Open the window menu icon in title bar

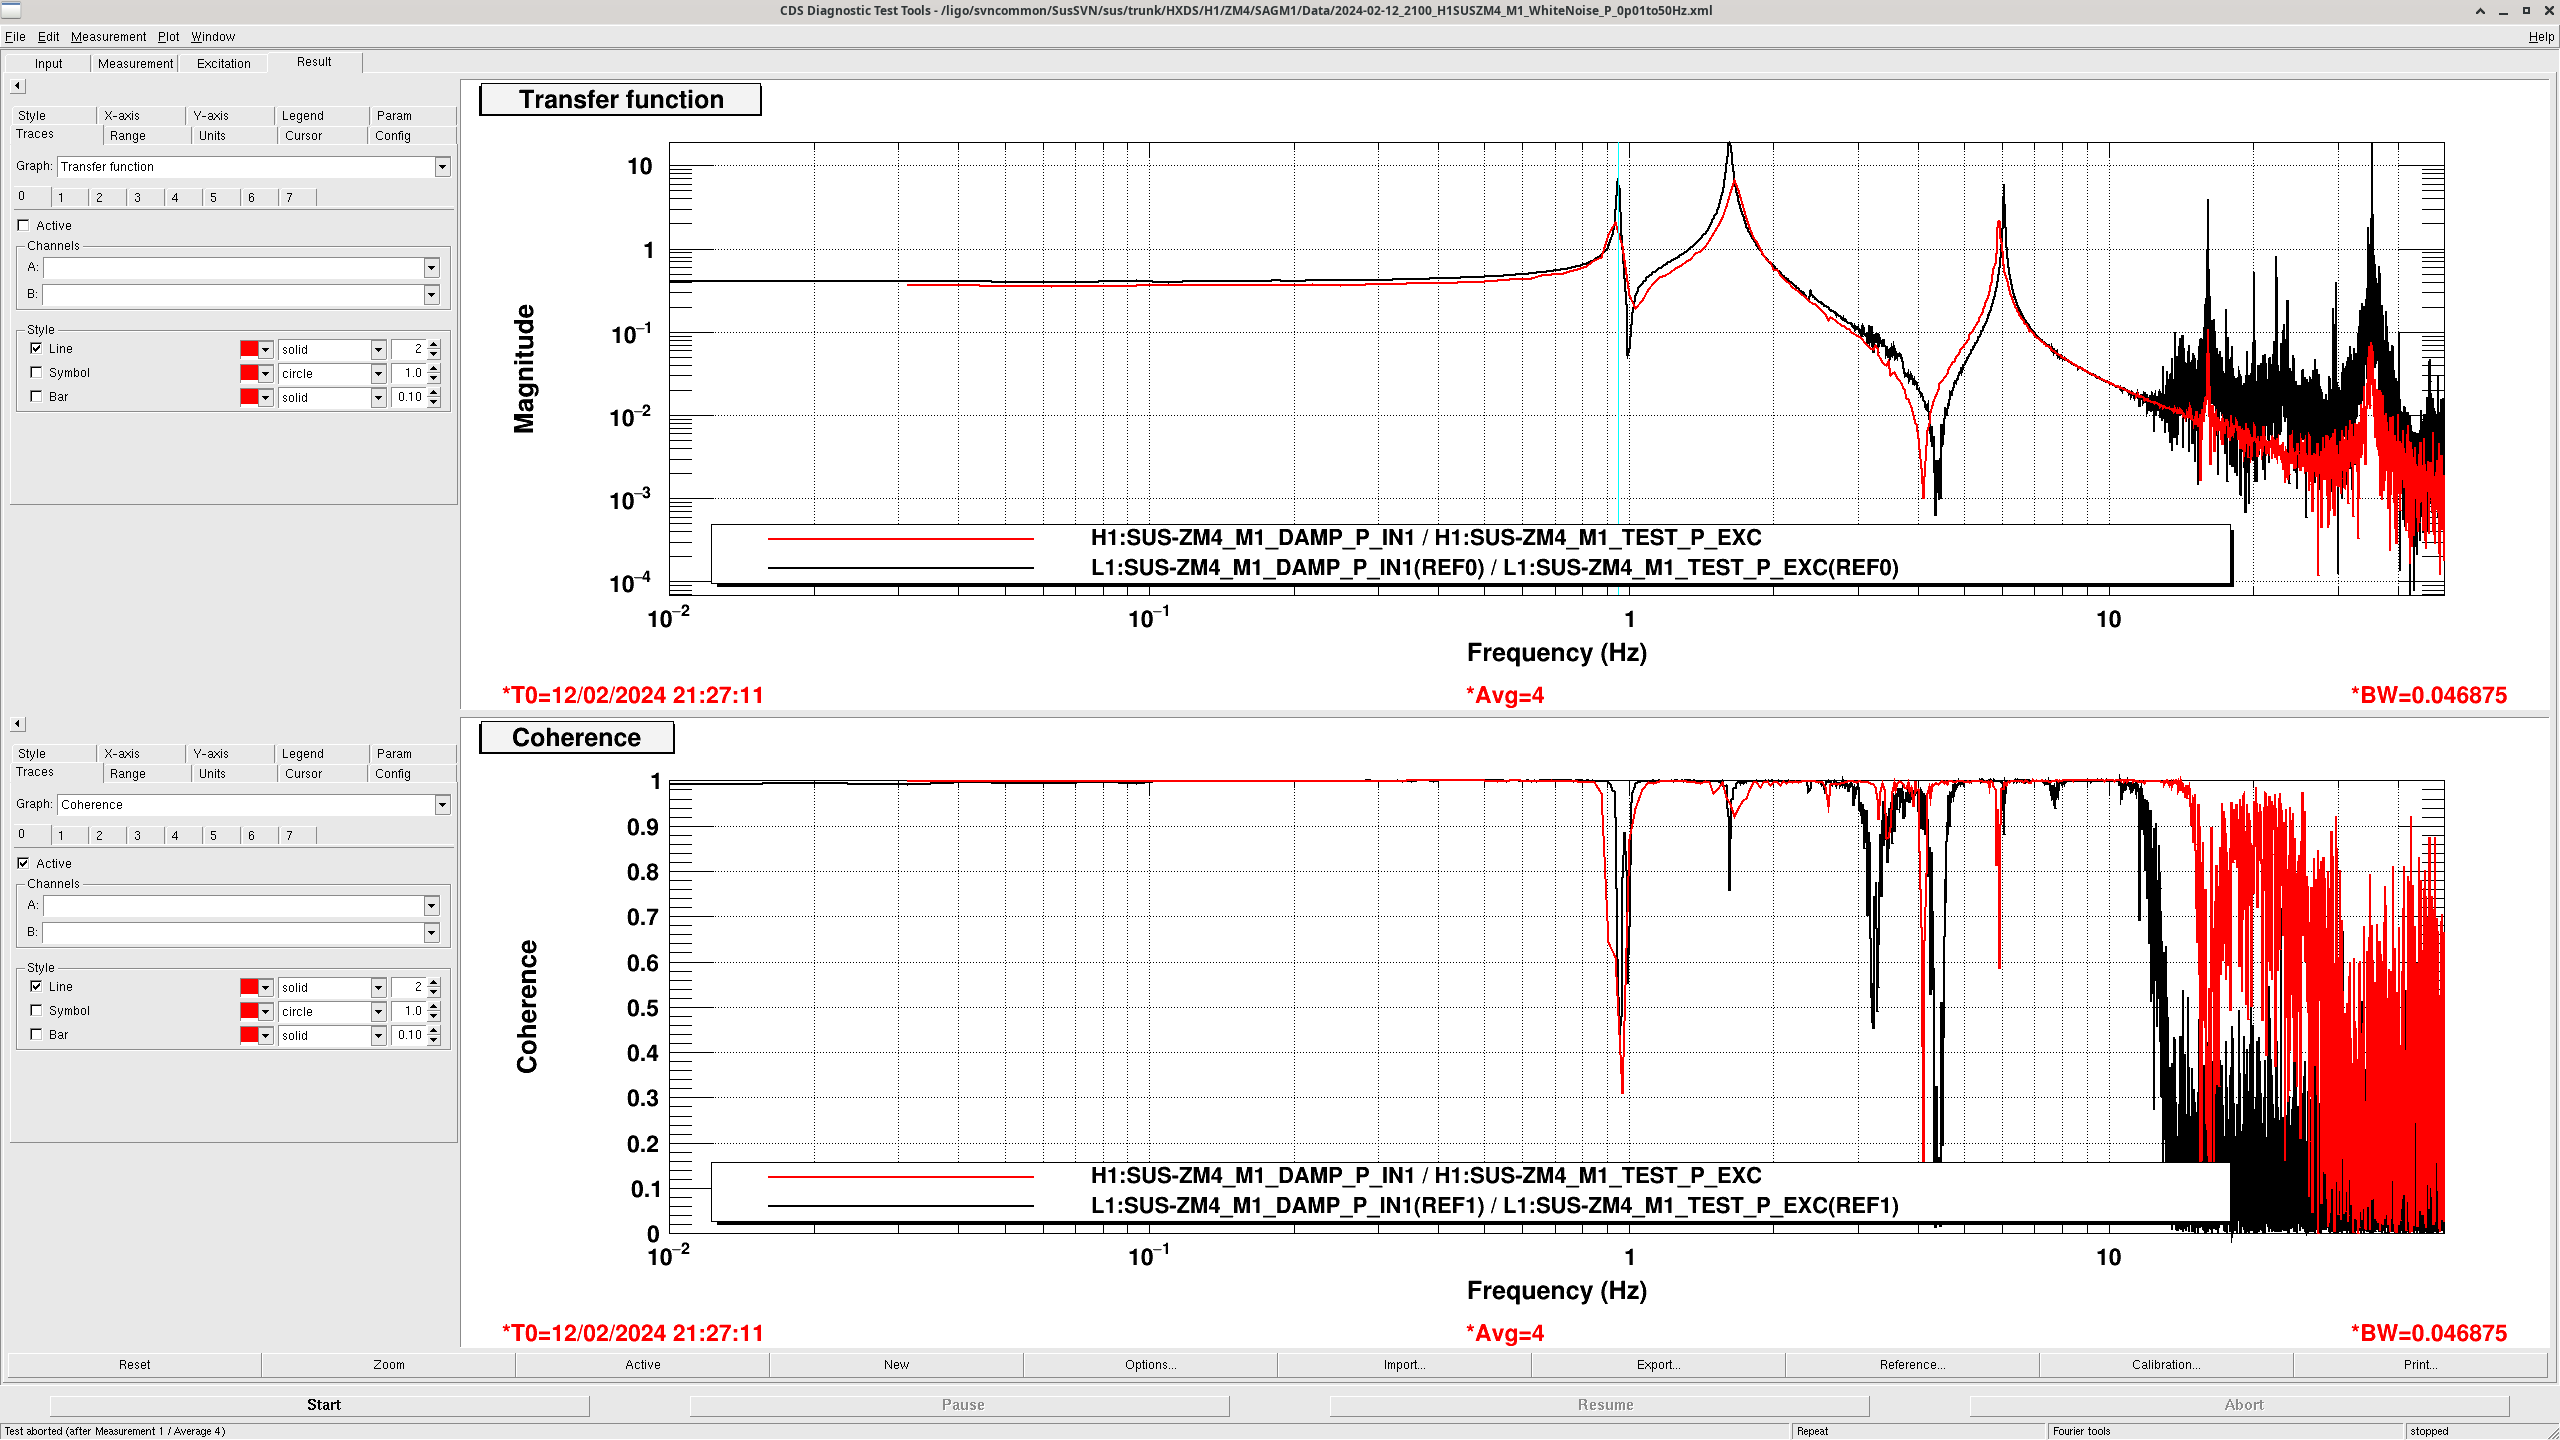10,10
